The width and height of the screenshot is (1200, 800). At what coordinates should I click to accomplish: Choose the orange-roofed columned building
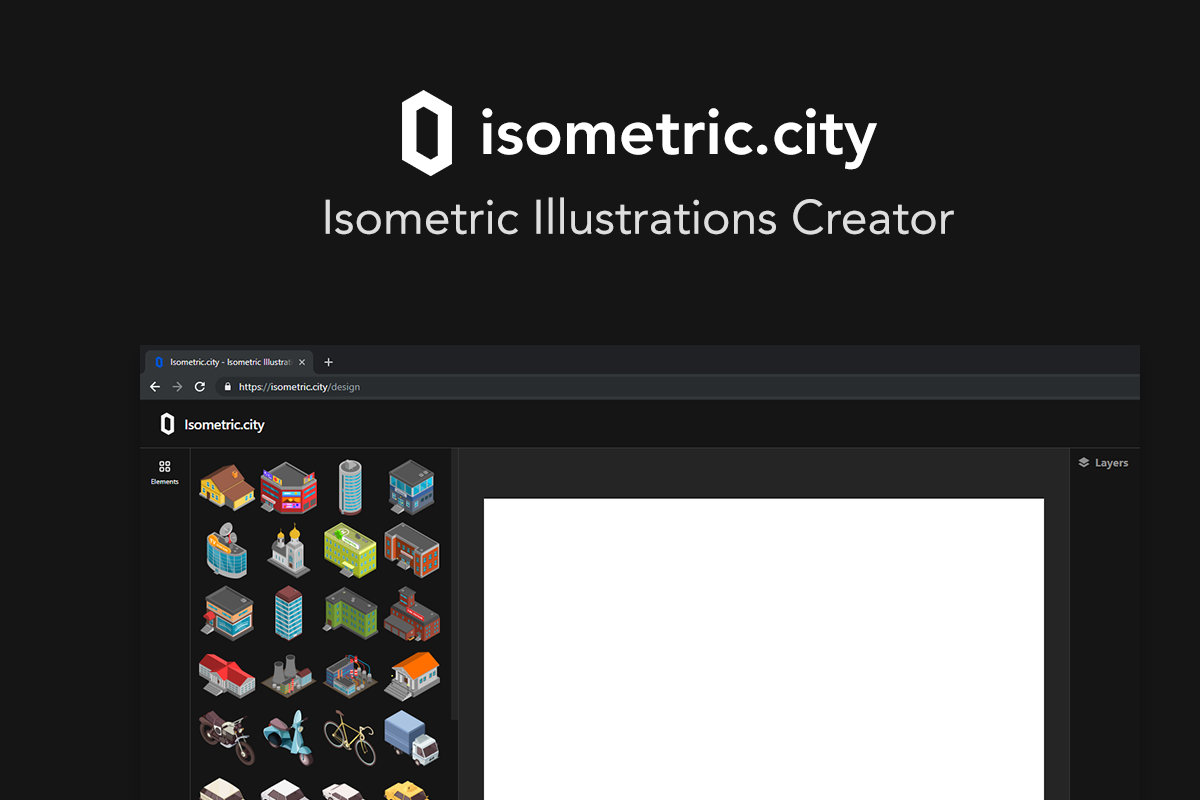pos(412,675)
